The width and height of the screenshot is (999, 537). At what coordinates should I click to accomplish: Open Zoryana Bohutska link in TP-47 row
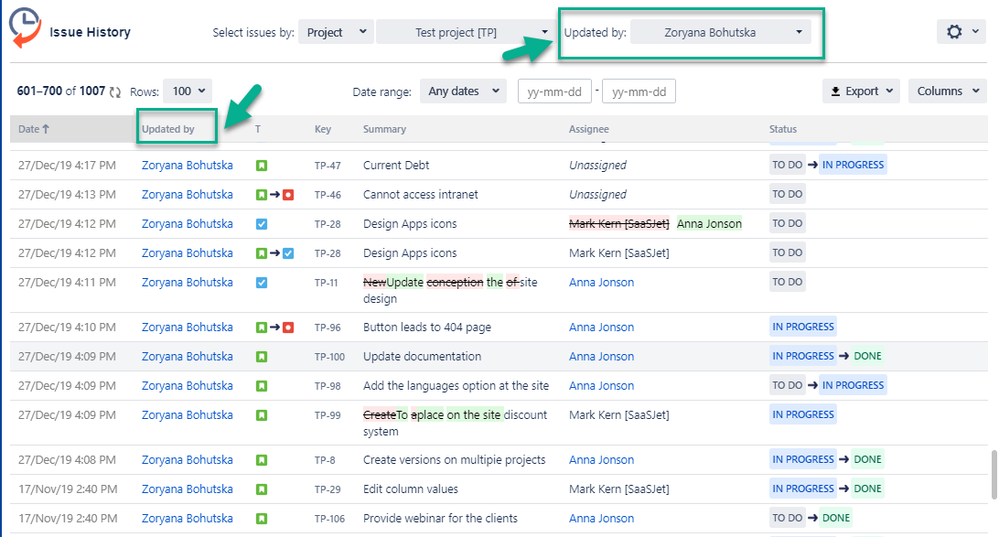[x=187, y=165]
